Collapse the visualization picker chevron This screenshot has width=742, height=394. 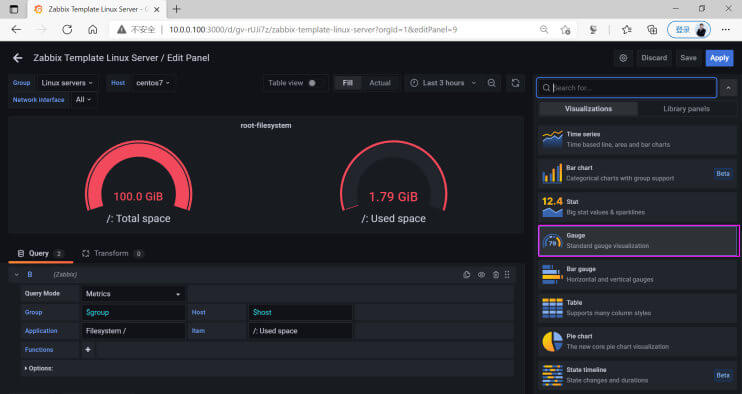point(728,88)
